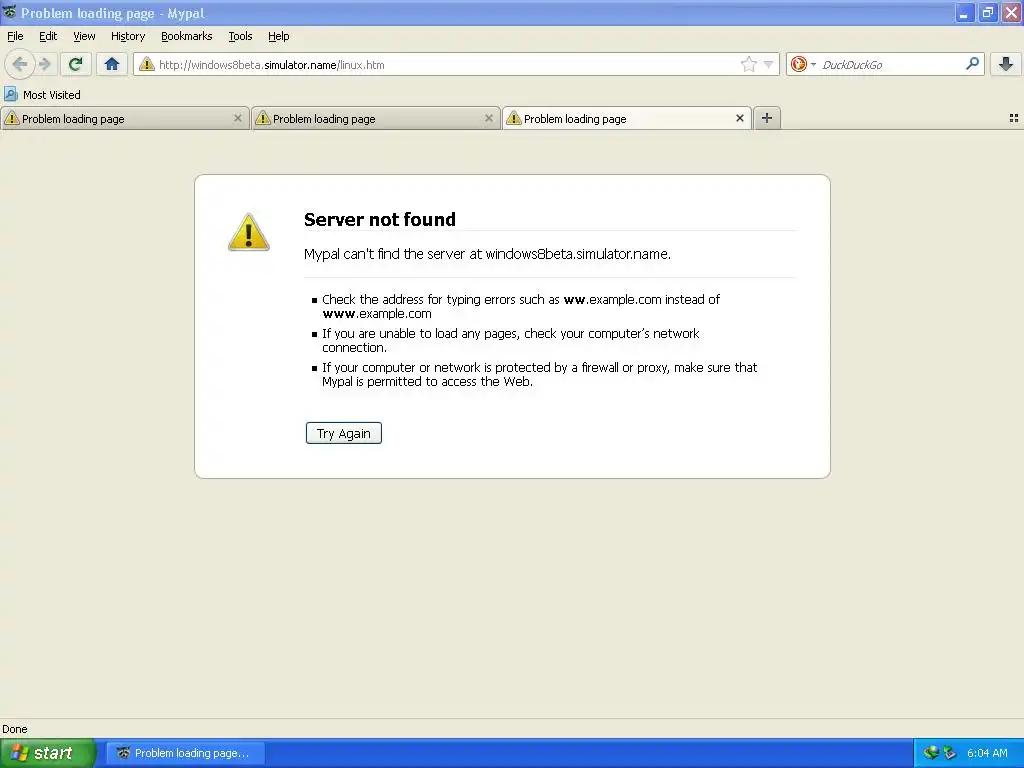1024x768 pixels.
Task: Click the 6:04 AM taskbar clock
Action: (x=987, y=753)
